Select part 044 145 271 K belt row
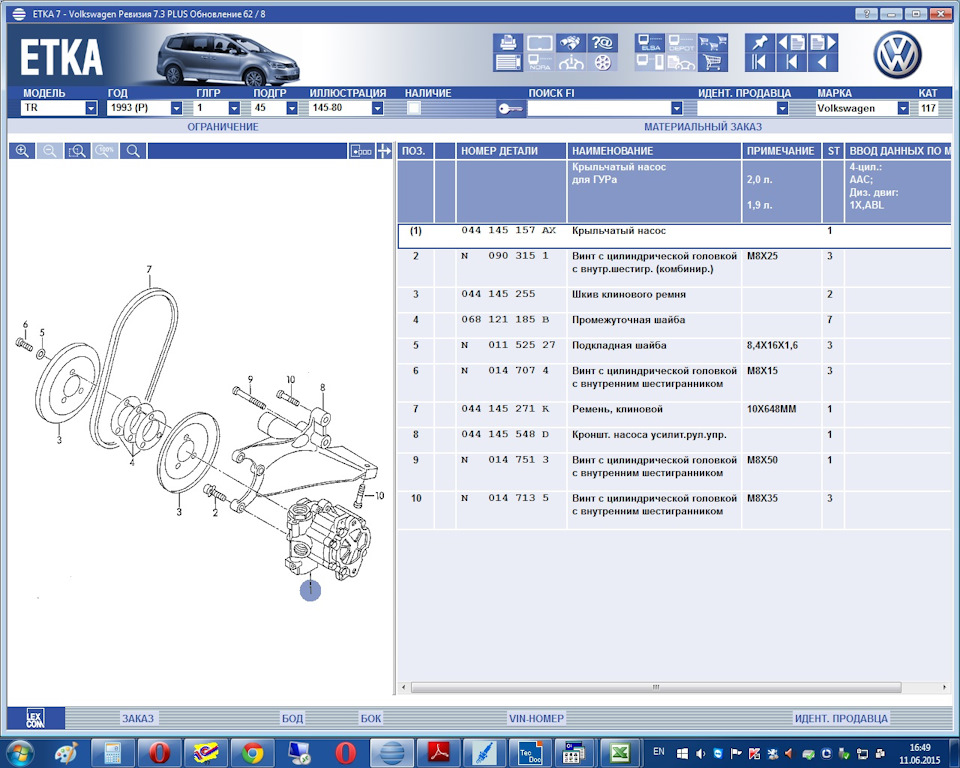 pos(674,413)
